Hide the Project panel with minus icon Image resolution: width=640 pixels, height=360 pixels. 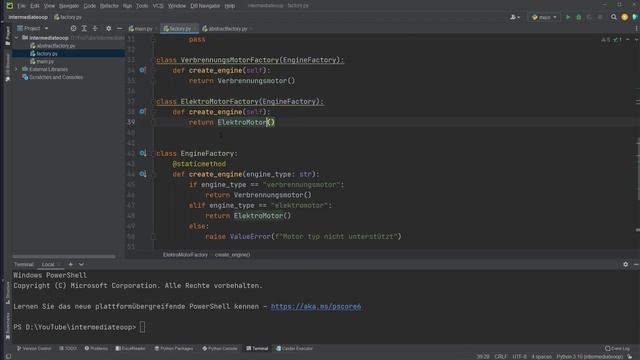click(119, 28)
